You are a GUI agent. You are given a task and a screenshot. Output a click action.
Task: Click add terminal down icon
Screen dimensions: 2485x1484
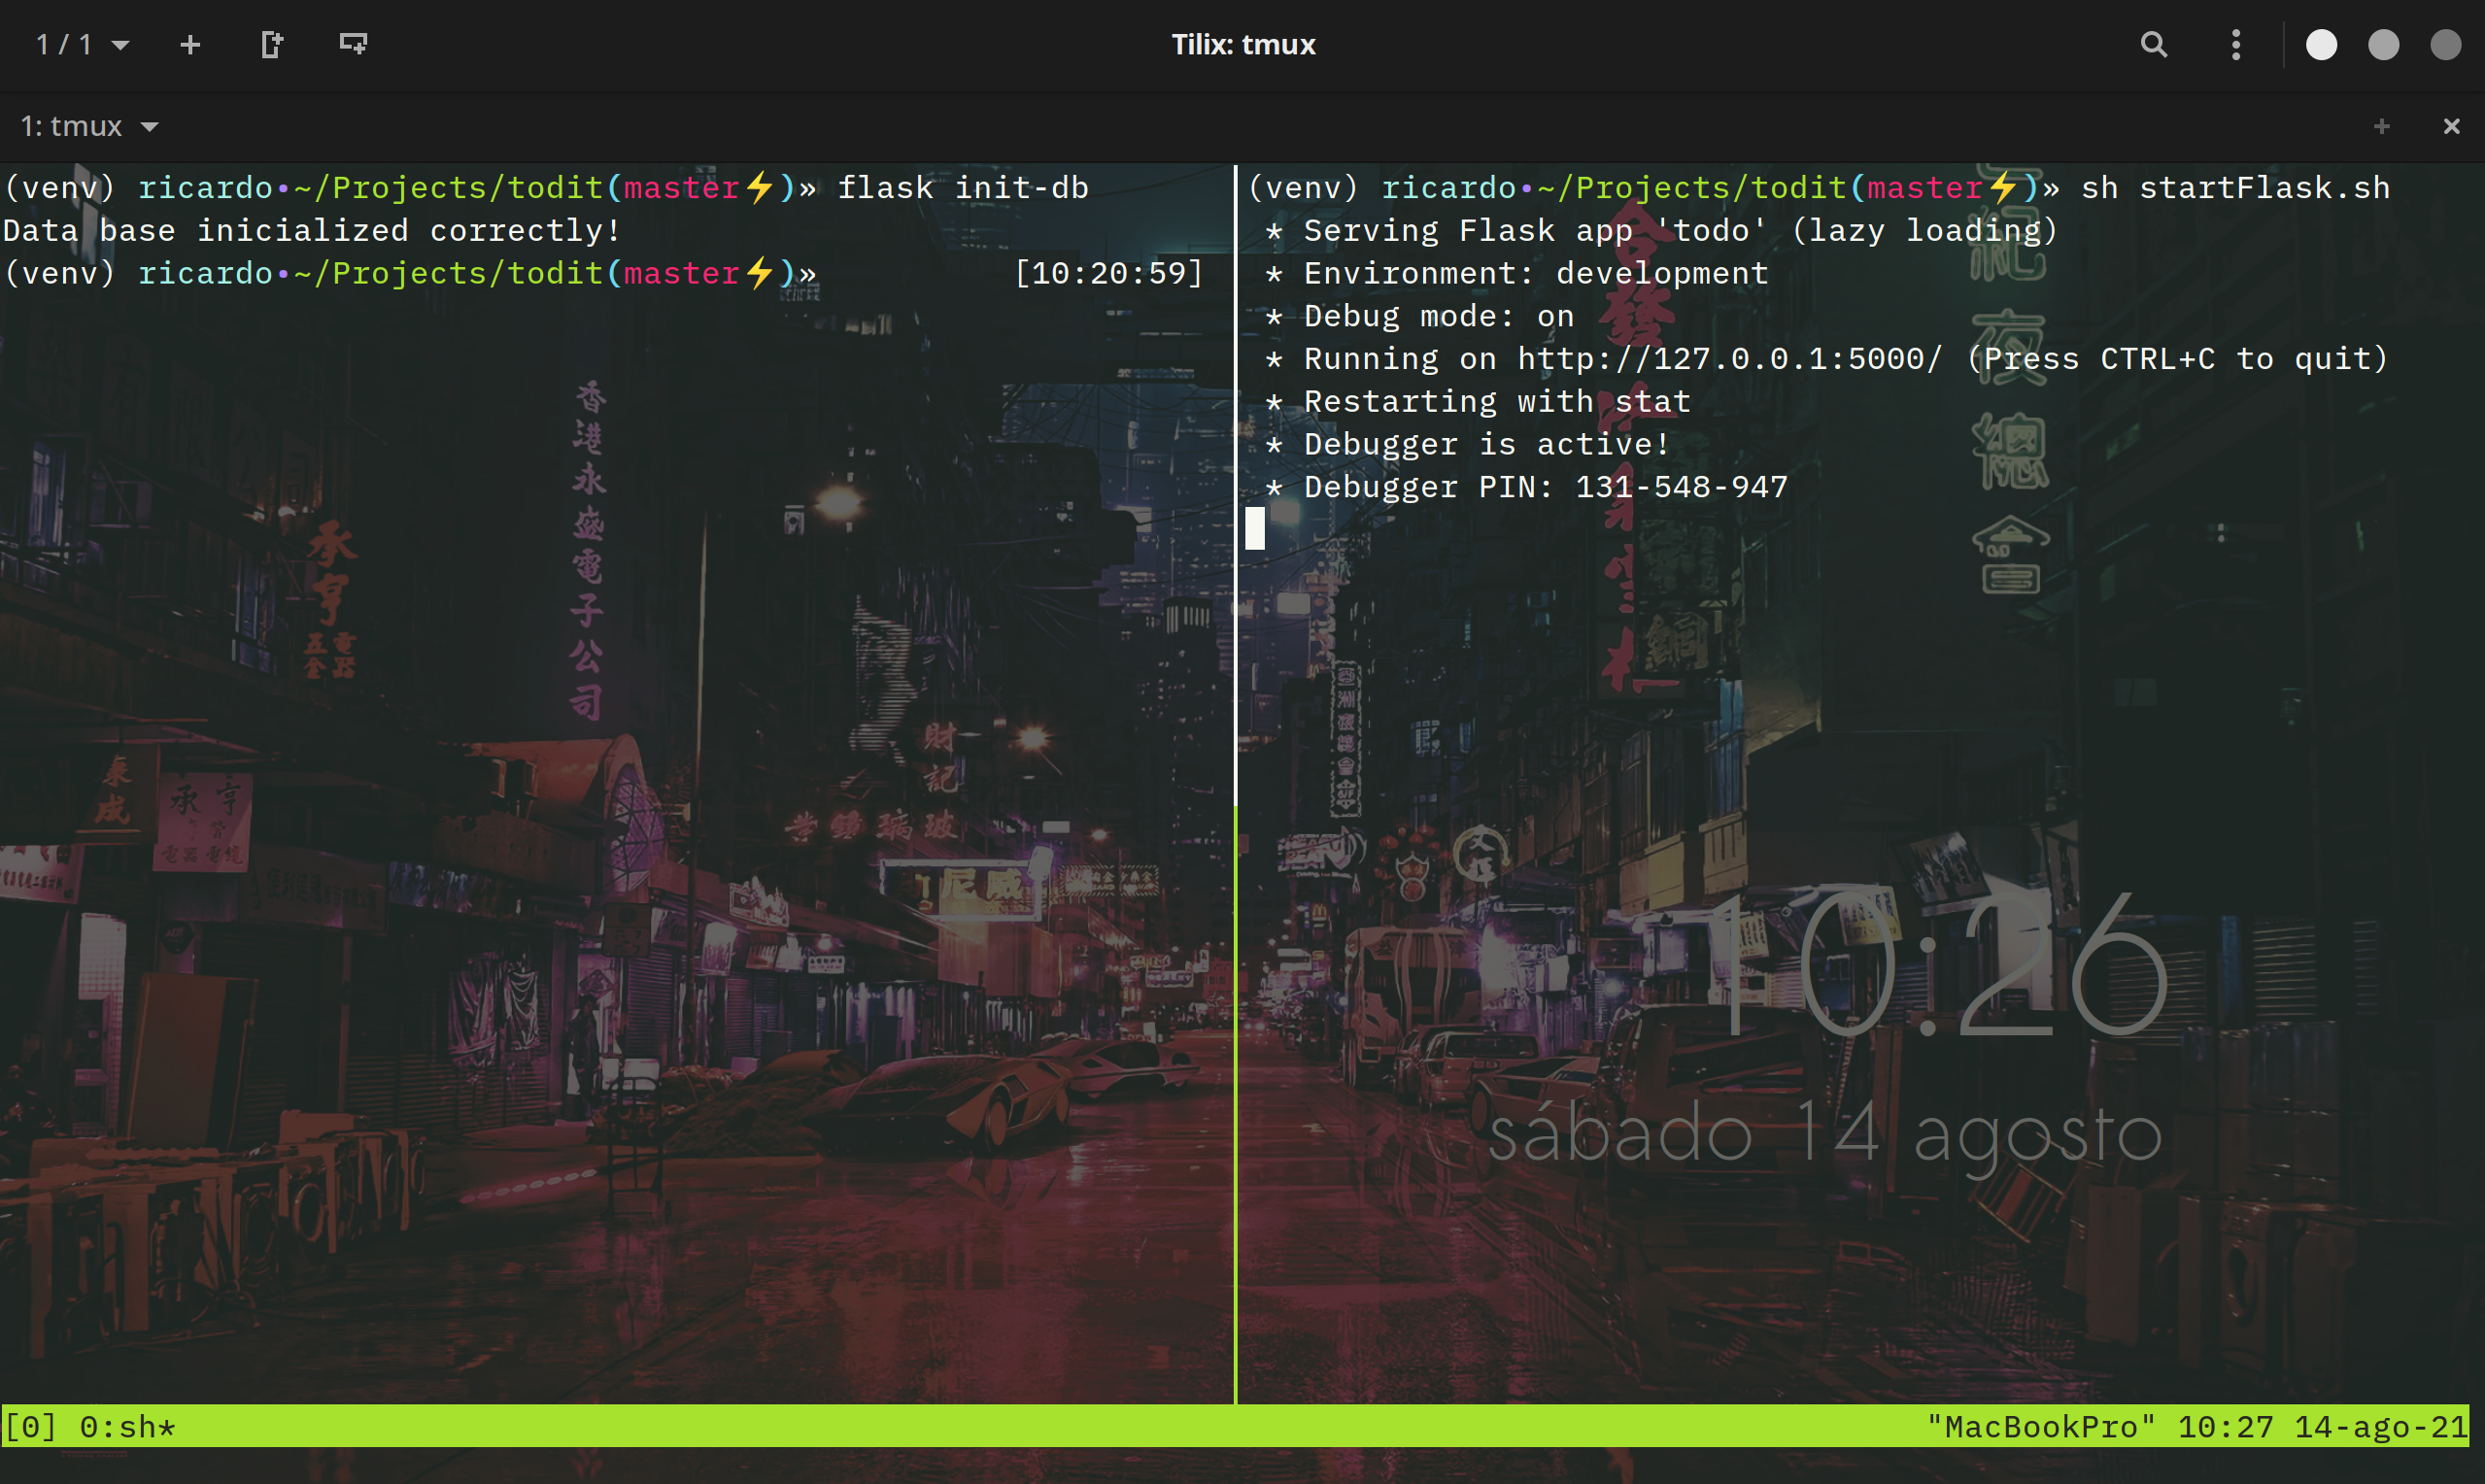(x=353, y=45)
